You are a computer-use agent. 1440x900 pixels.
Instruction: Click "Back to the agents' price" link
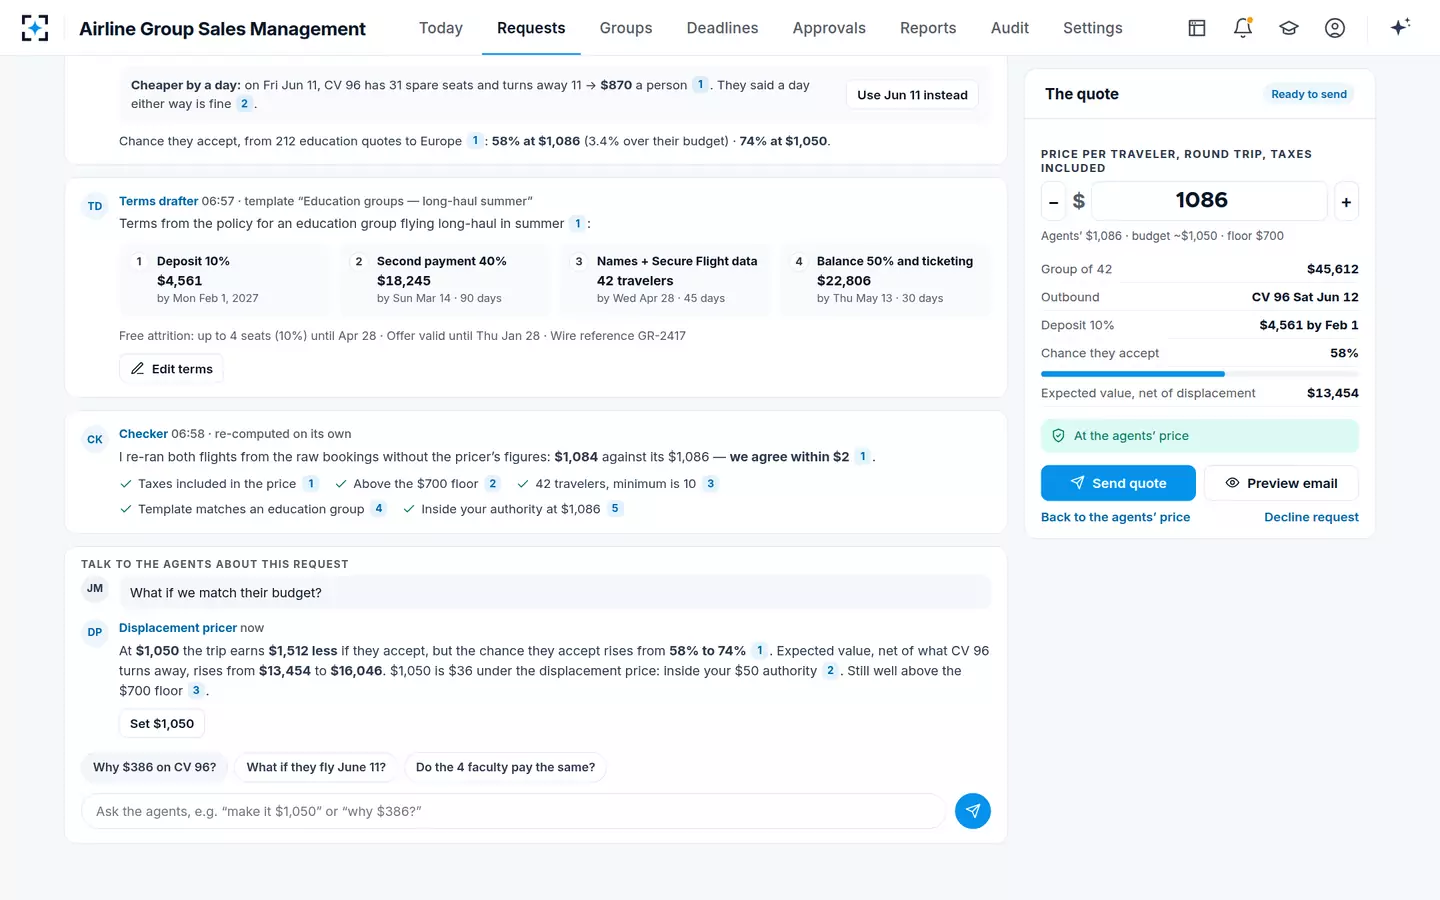[x=1115, y=517]
